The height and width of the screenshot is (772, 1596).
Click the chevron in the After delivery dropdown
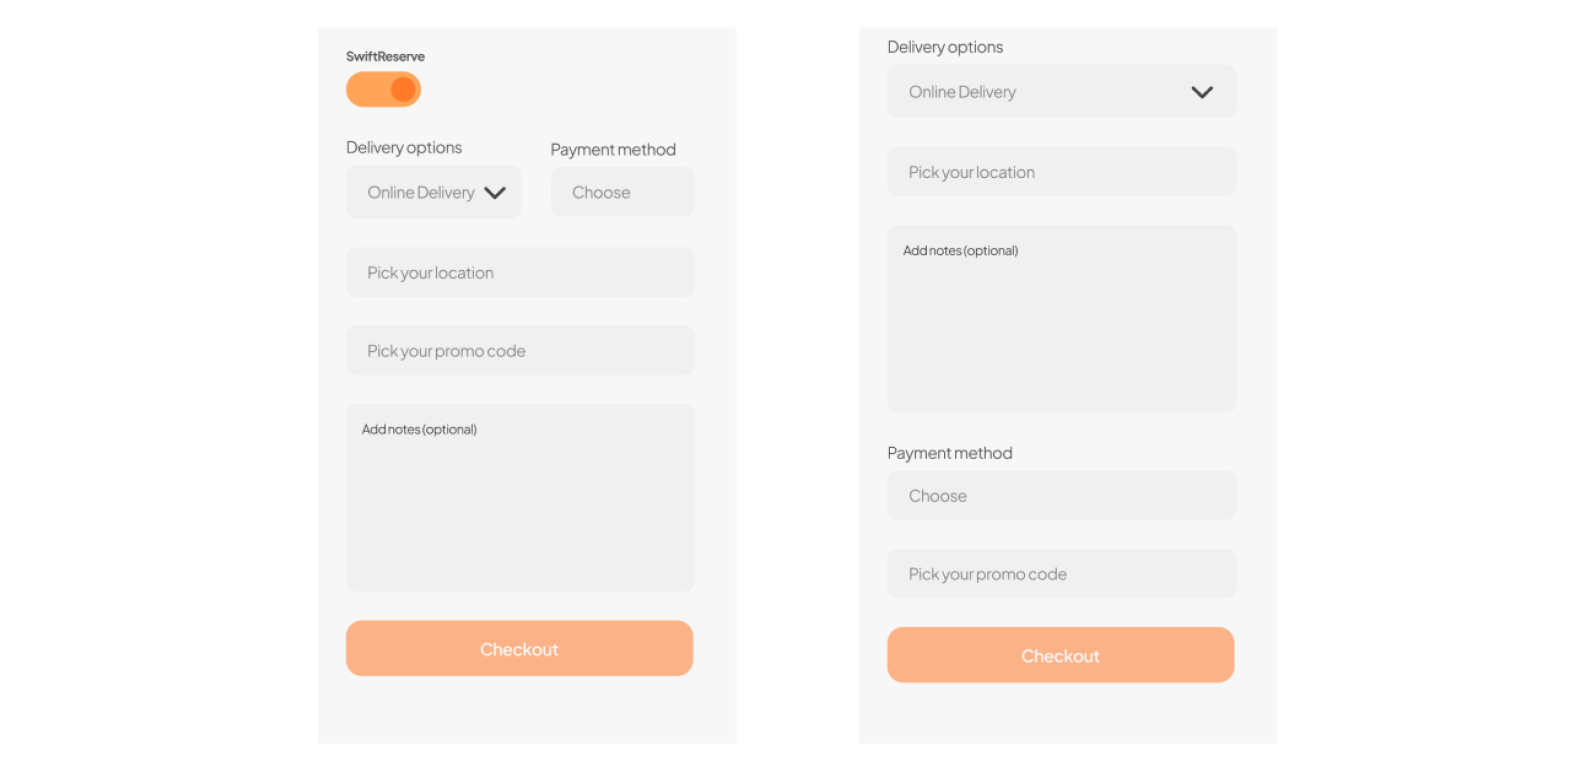(x=1202, y=92)
